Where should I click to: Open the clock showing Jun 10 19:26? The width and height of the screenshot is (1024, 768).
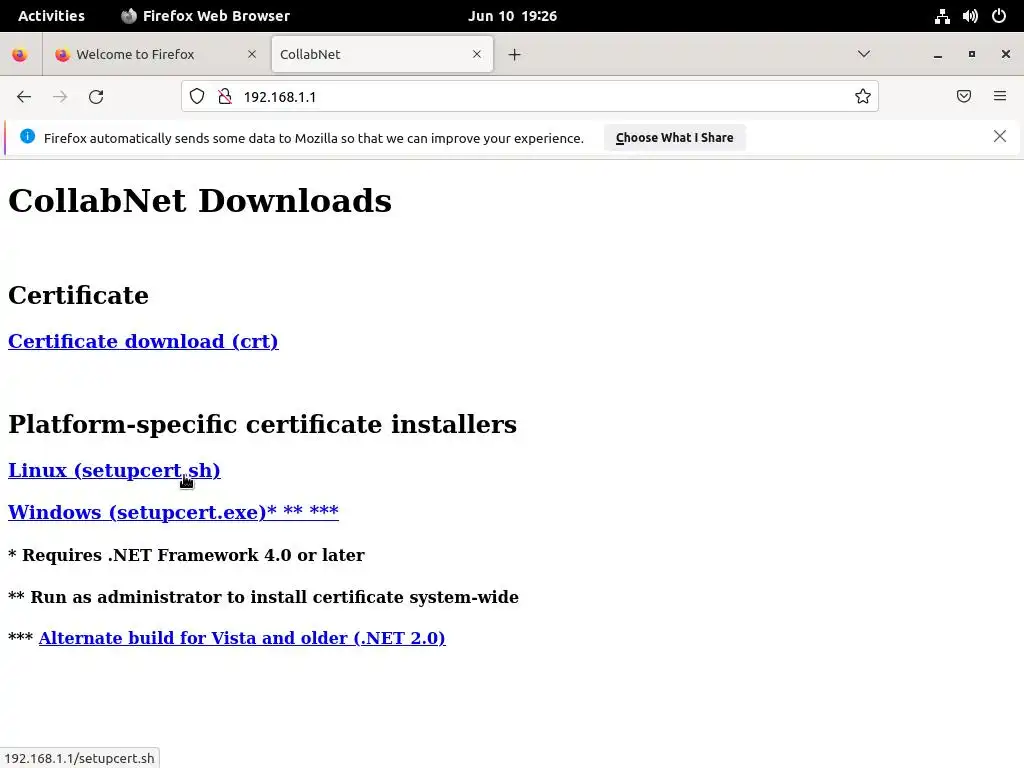513,16
